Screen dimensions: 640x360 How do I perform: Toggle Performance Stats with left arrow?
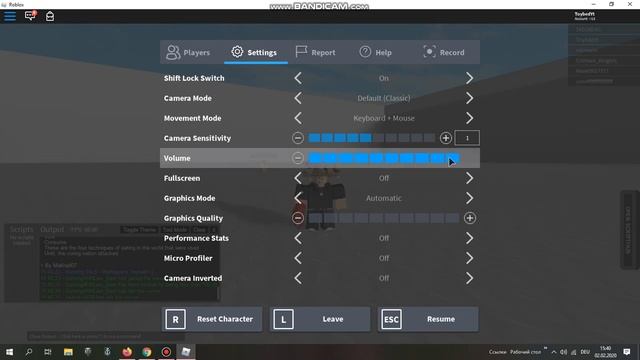[x=298, y=238]
